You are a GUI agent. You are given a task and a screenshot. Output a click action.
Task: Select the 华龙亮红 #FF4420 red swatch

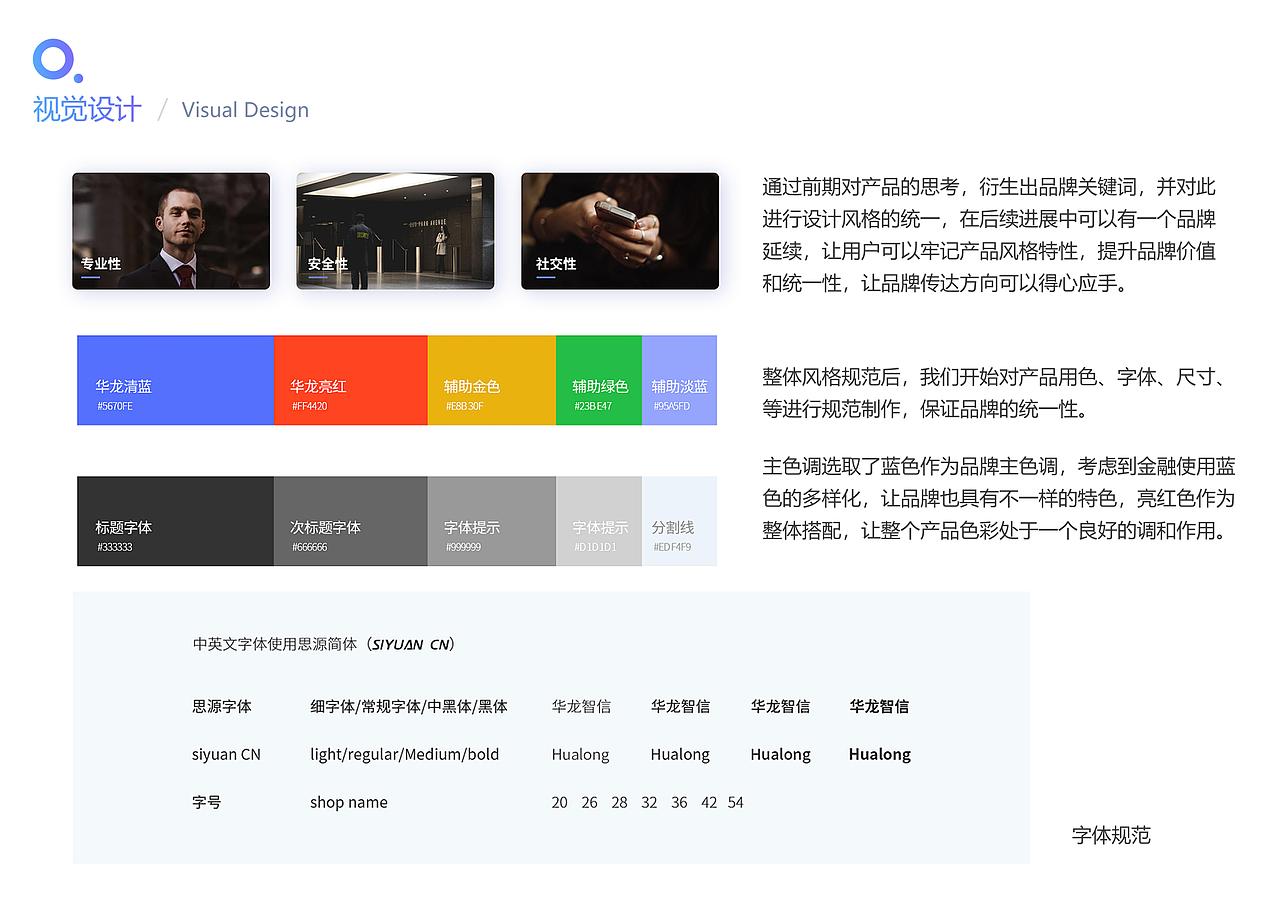point(350,380)
